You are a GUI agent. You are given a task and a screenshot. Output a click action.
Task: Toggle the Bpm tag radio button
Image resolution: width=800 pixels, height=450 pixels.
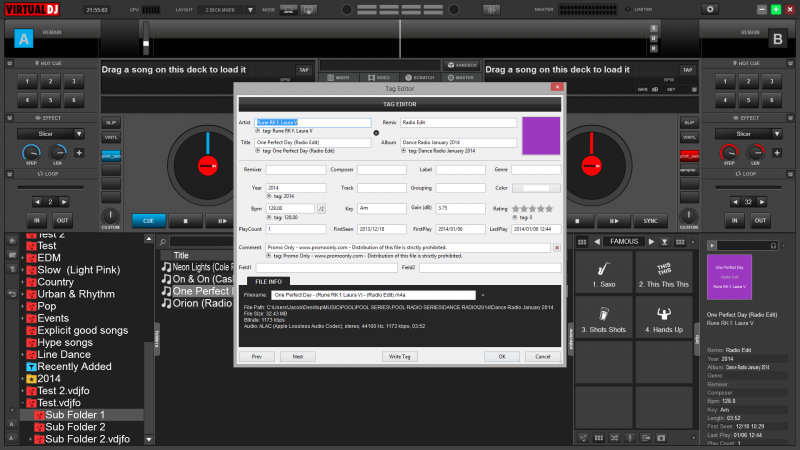pos(269,217)
